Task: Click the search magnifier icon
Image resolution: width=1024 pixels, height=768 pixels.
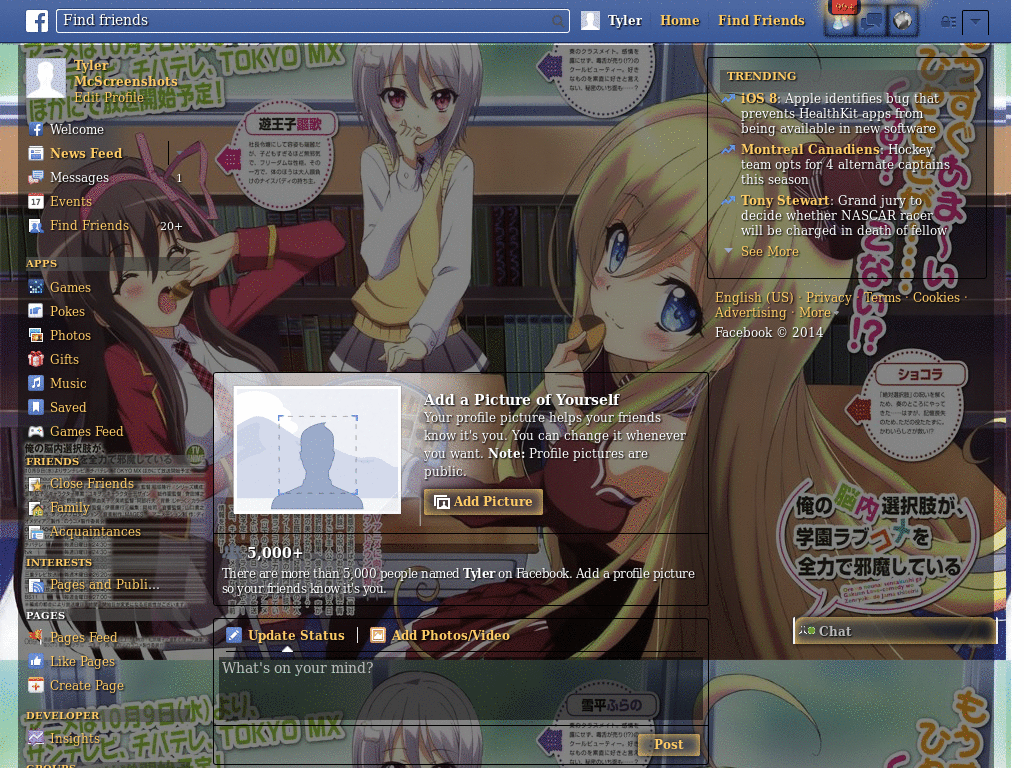Action: pos(558,21)
